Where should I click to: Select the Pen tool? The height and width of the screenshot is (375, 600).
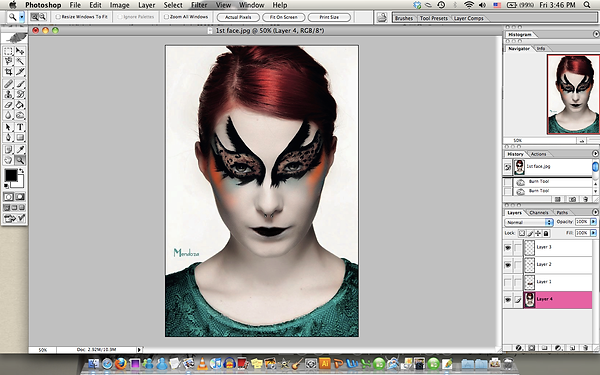tap(8, 137)
